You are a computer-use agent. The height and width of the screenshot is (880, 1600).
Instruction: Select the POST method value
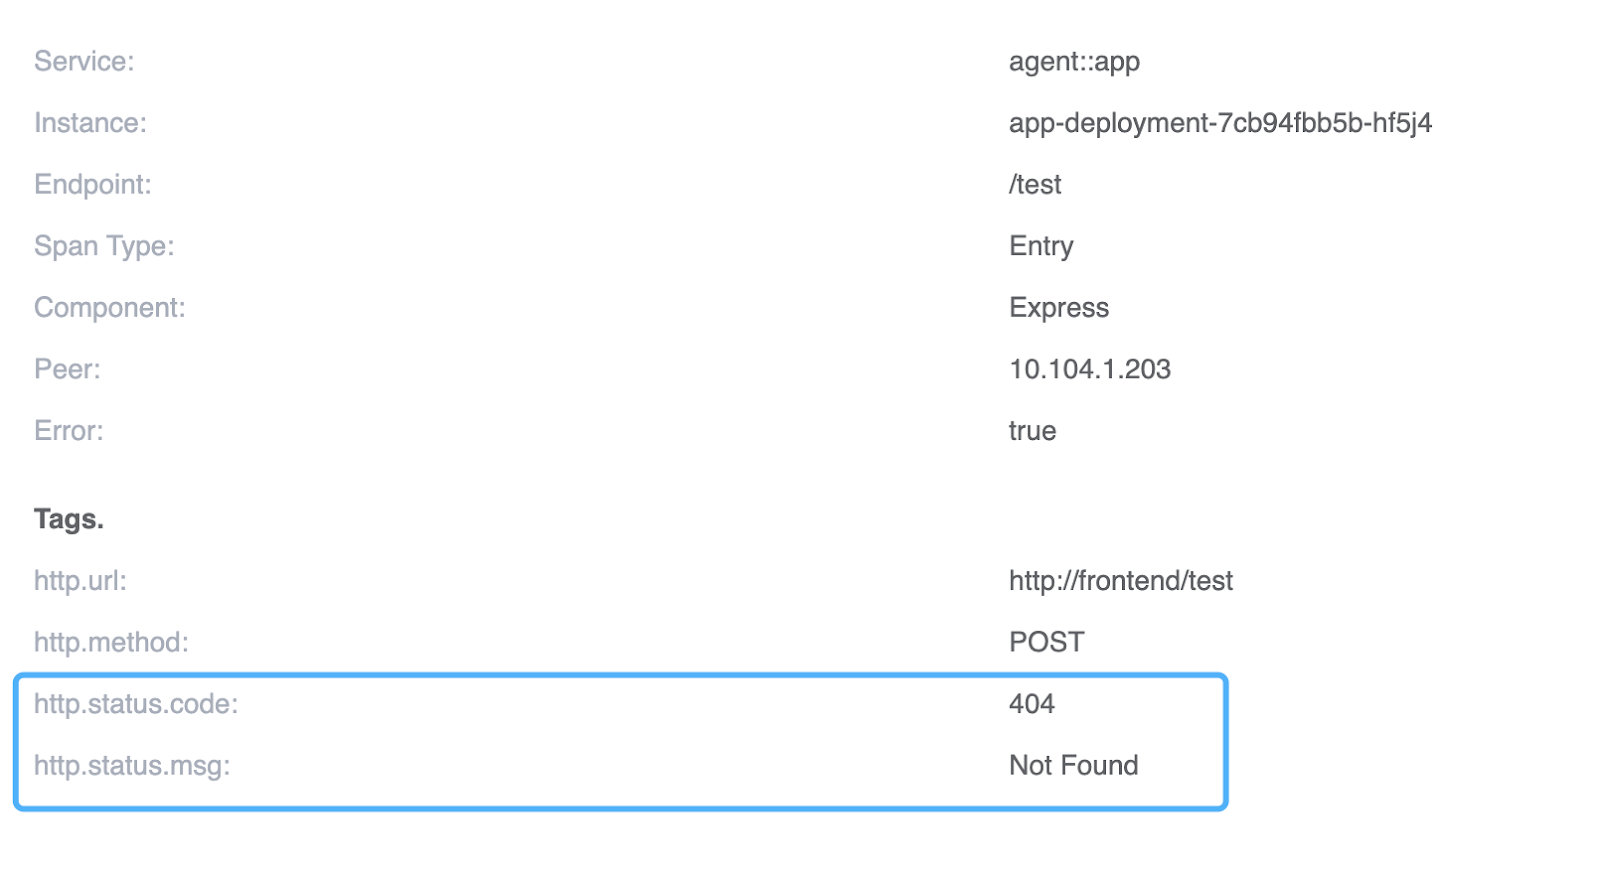point(1046,642)
